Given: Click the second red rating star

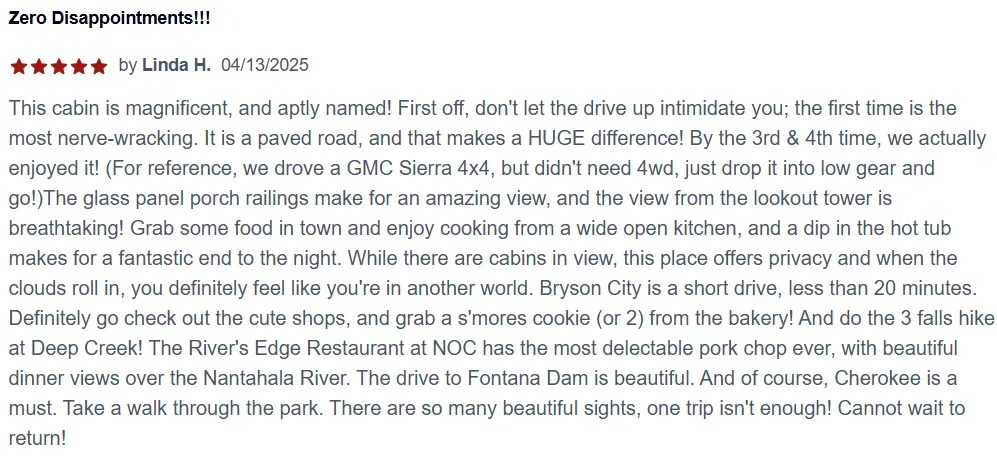Looking at the screenshot, I should coord(39,66).
